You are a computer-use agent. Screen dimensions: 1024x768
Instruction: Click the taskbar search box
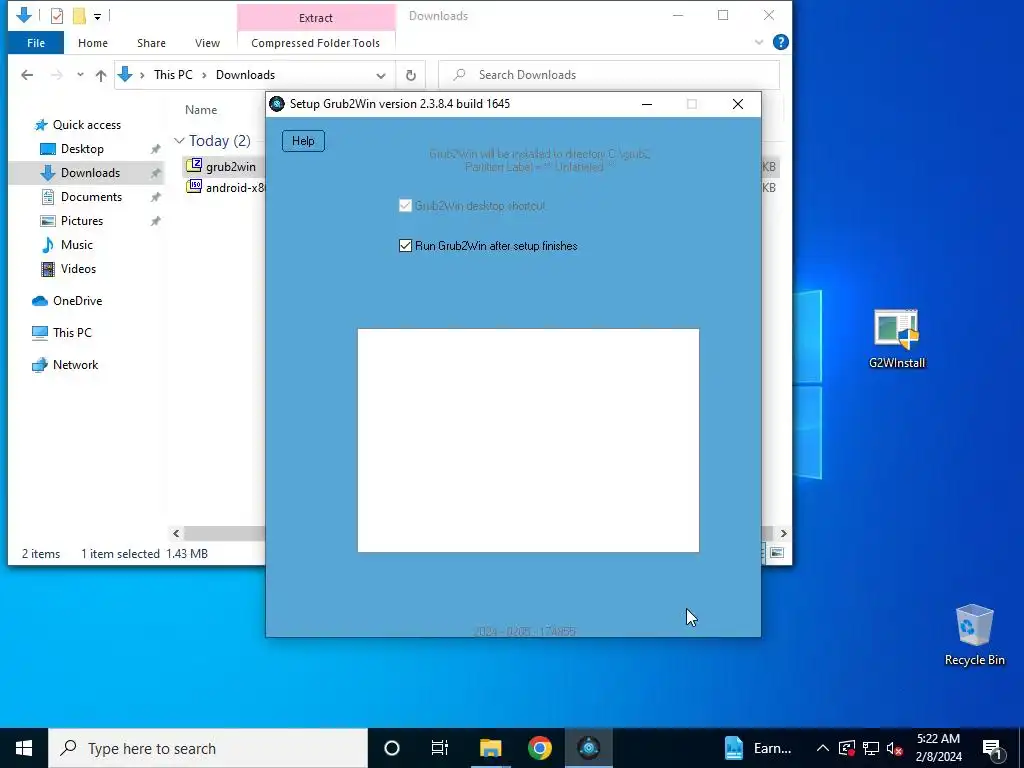click(x=208, y=748)
